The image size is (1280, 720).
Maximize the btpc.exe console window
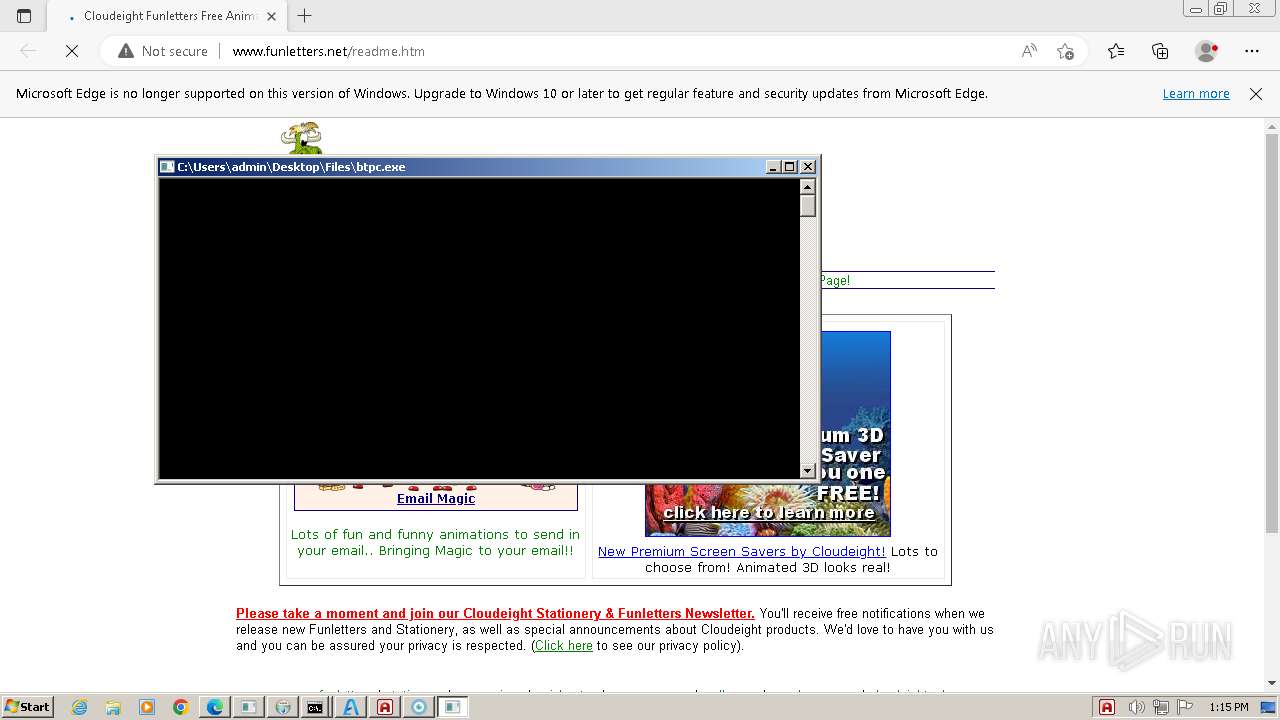[789, 167]
